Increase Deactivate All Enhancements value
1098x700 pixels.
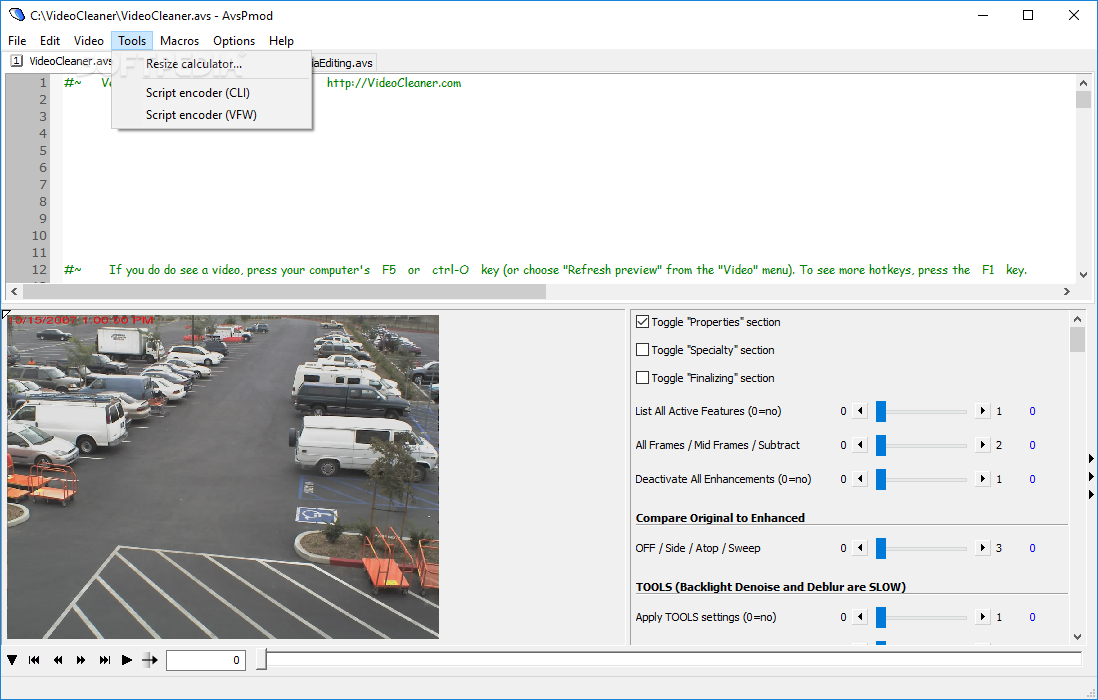coord(983,479)
